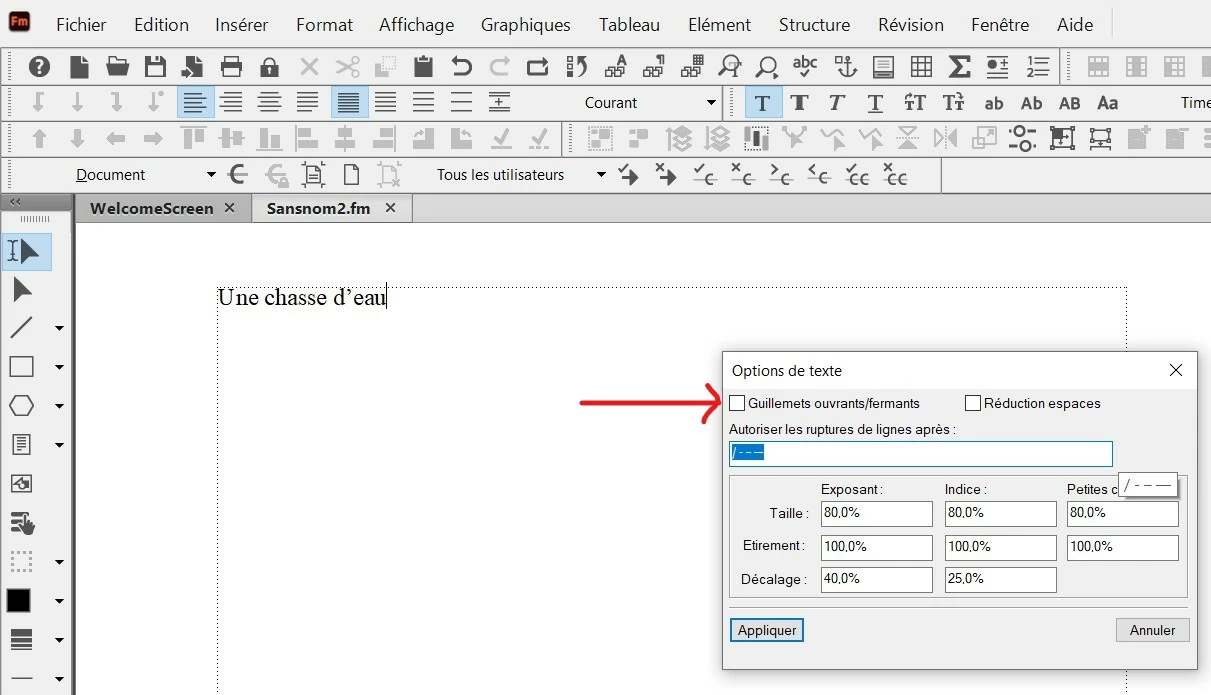This screenshot has height=695, width=1211.
Task: Click the Petites capitales Etirement 100,0% field
Action: pos(1123,547)
